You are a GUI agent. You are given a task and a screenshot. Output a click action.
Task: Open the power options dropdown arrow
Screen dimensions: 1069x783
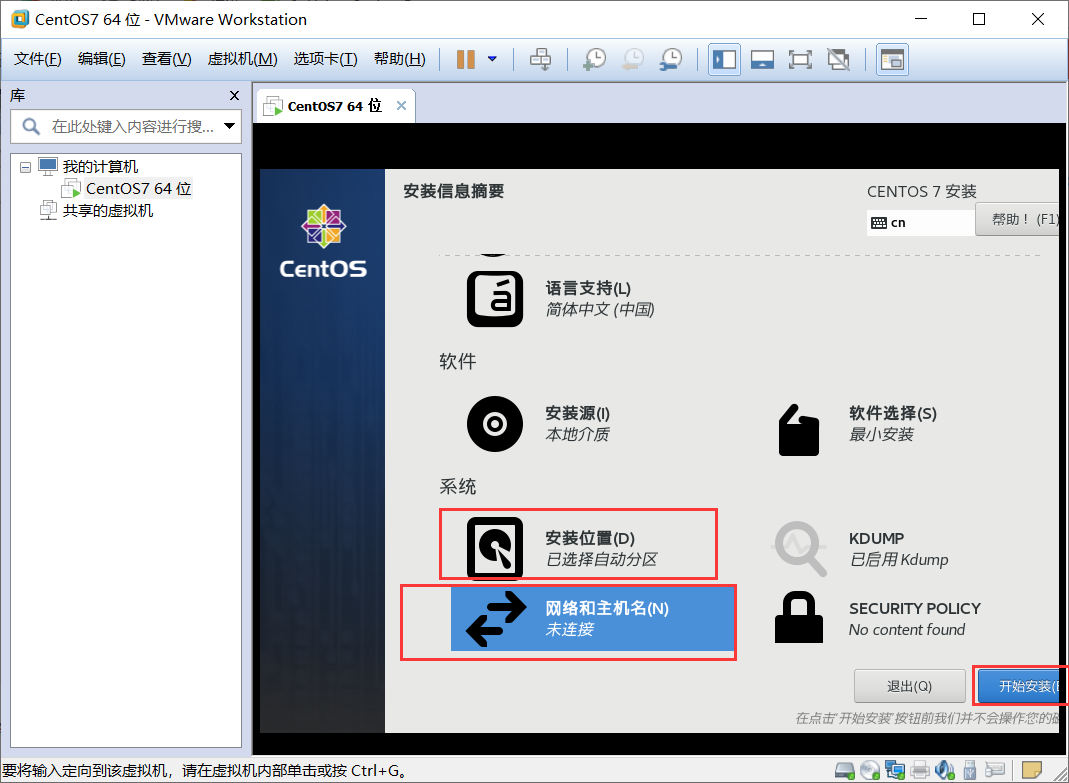tap(492, 59)
